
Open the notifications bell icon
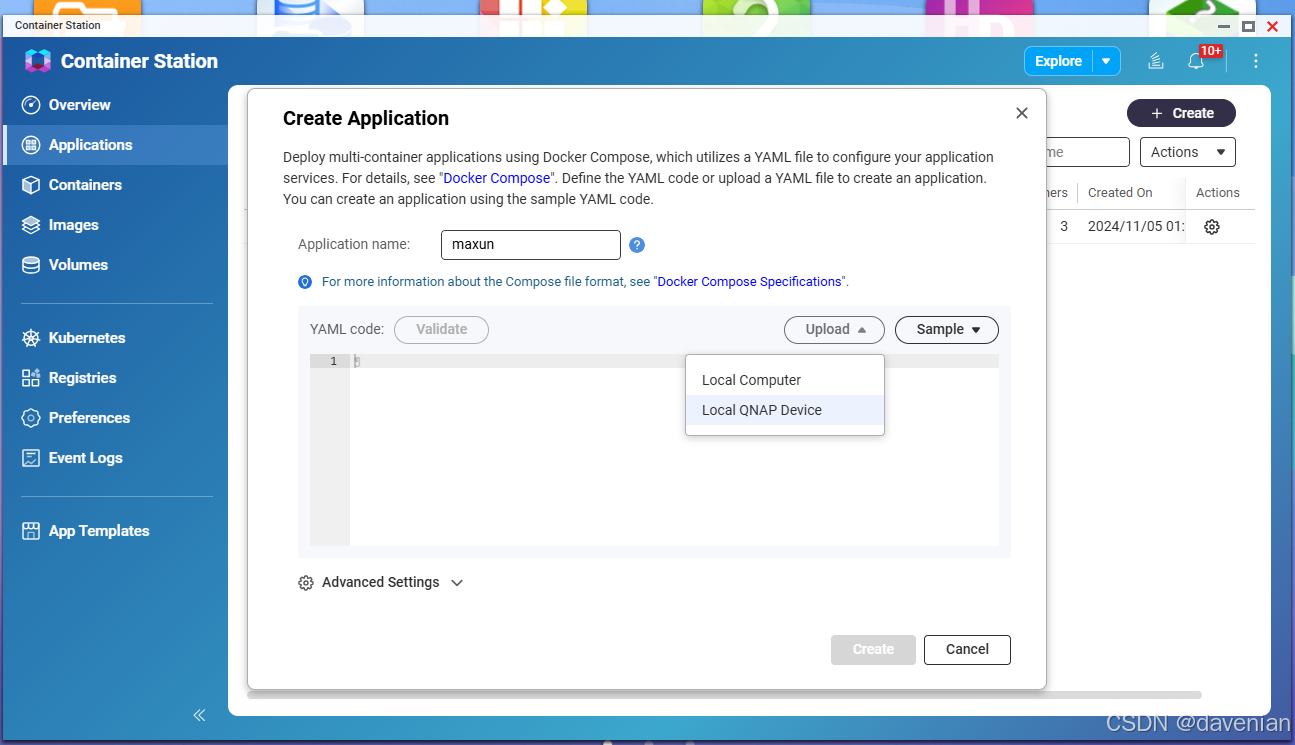point(1196,61)
